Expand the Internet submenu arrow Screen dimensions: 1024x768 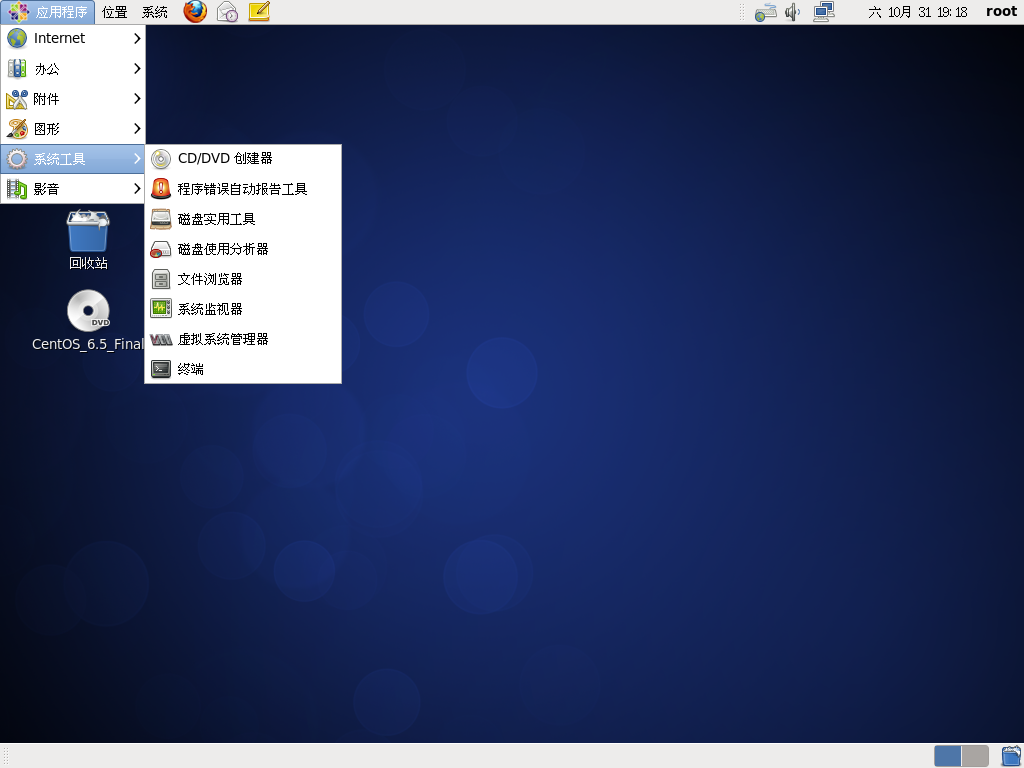tap(136, 39)
